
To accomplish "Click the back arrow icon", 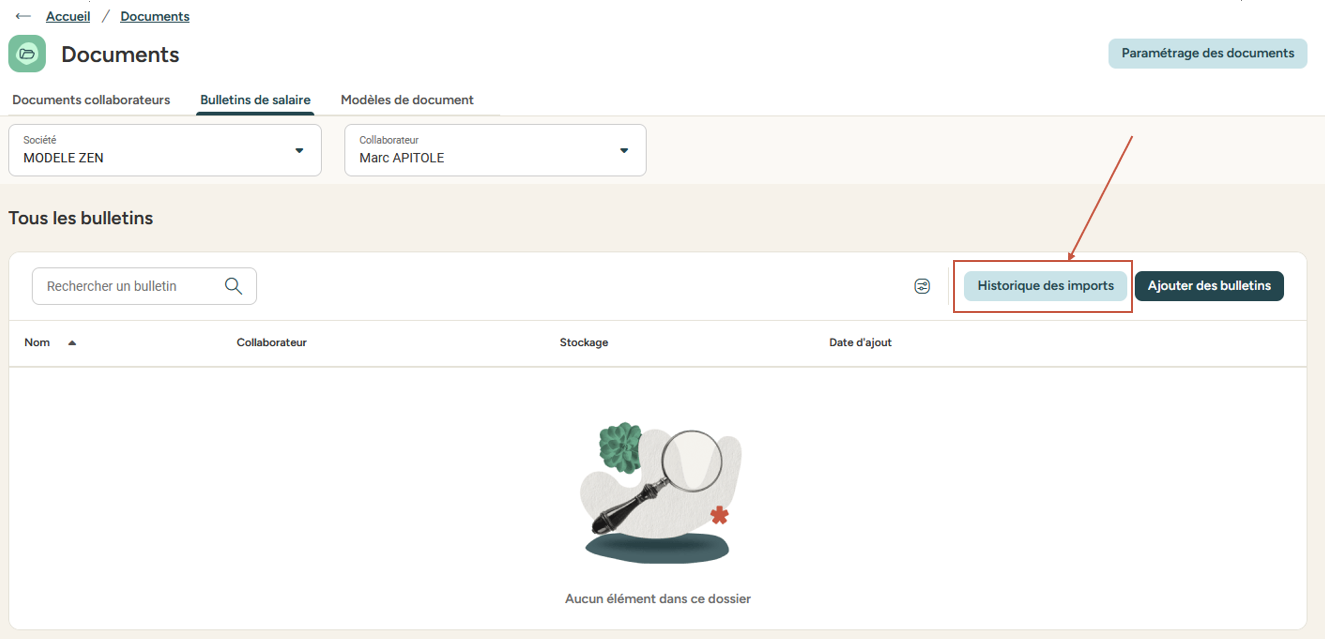I will point(23,16).
